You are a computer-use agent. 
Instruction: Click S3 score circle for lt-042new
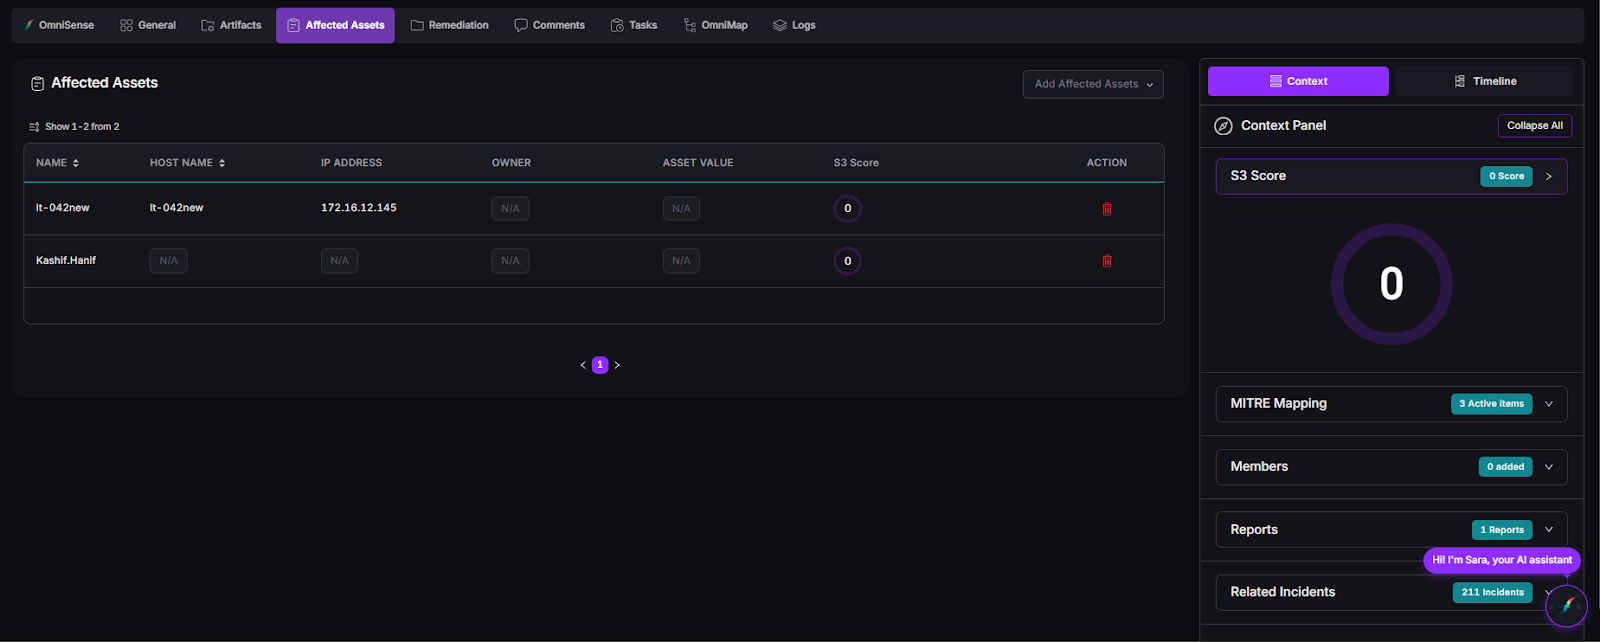click(847, 209)
